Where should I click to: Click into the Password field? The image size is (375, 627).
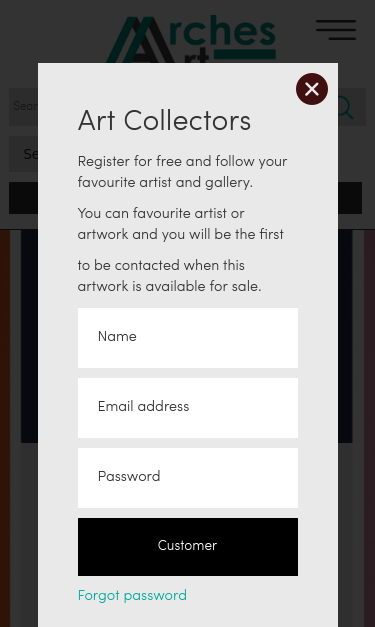pyautogui.click(x=188, y=478)
